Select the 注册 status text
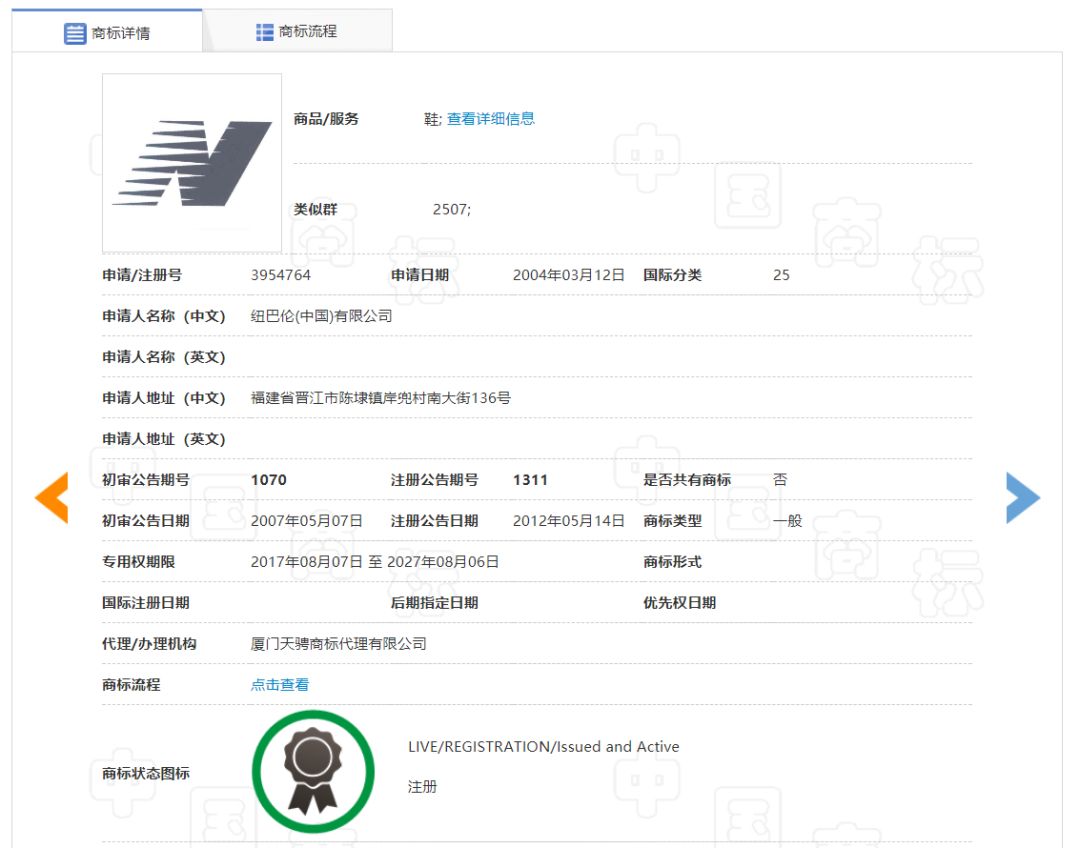The height and width of the screenshot is (848, 1080). click(422, 787)
